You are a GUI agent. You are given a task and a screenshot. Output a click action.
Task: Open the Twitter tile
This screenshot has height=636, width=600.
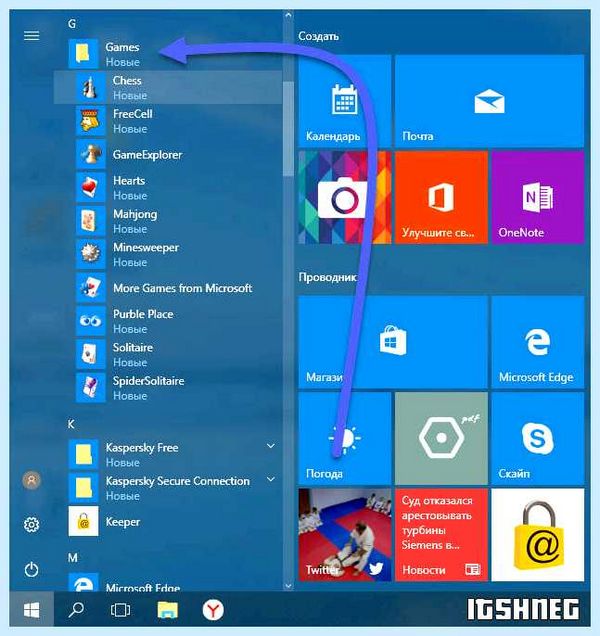click(x=345, y=535)
